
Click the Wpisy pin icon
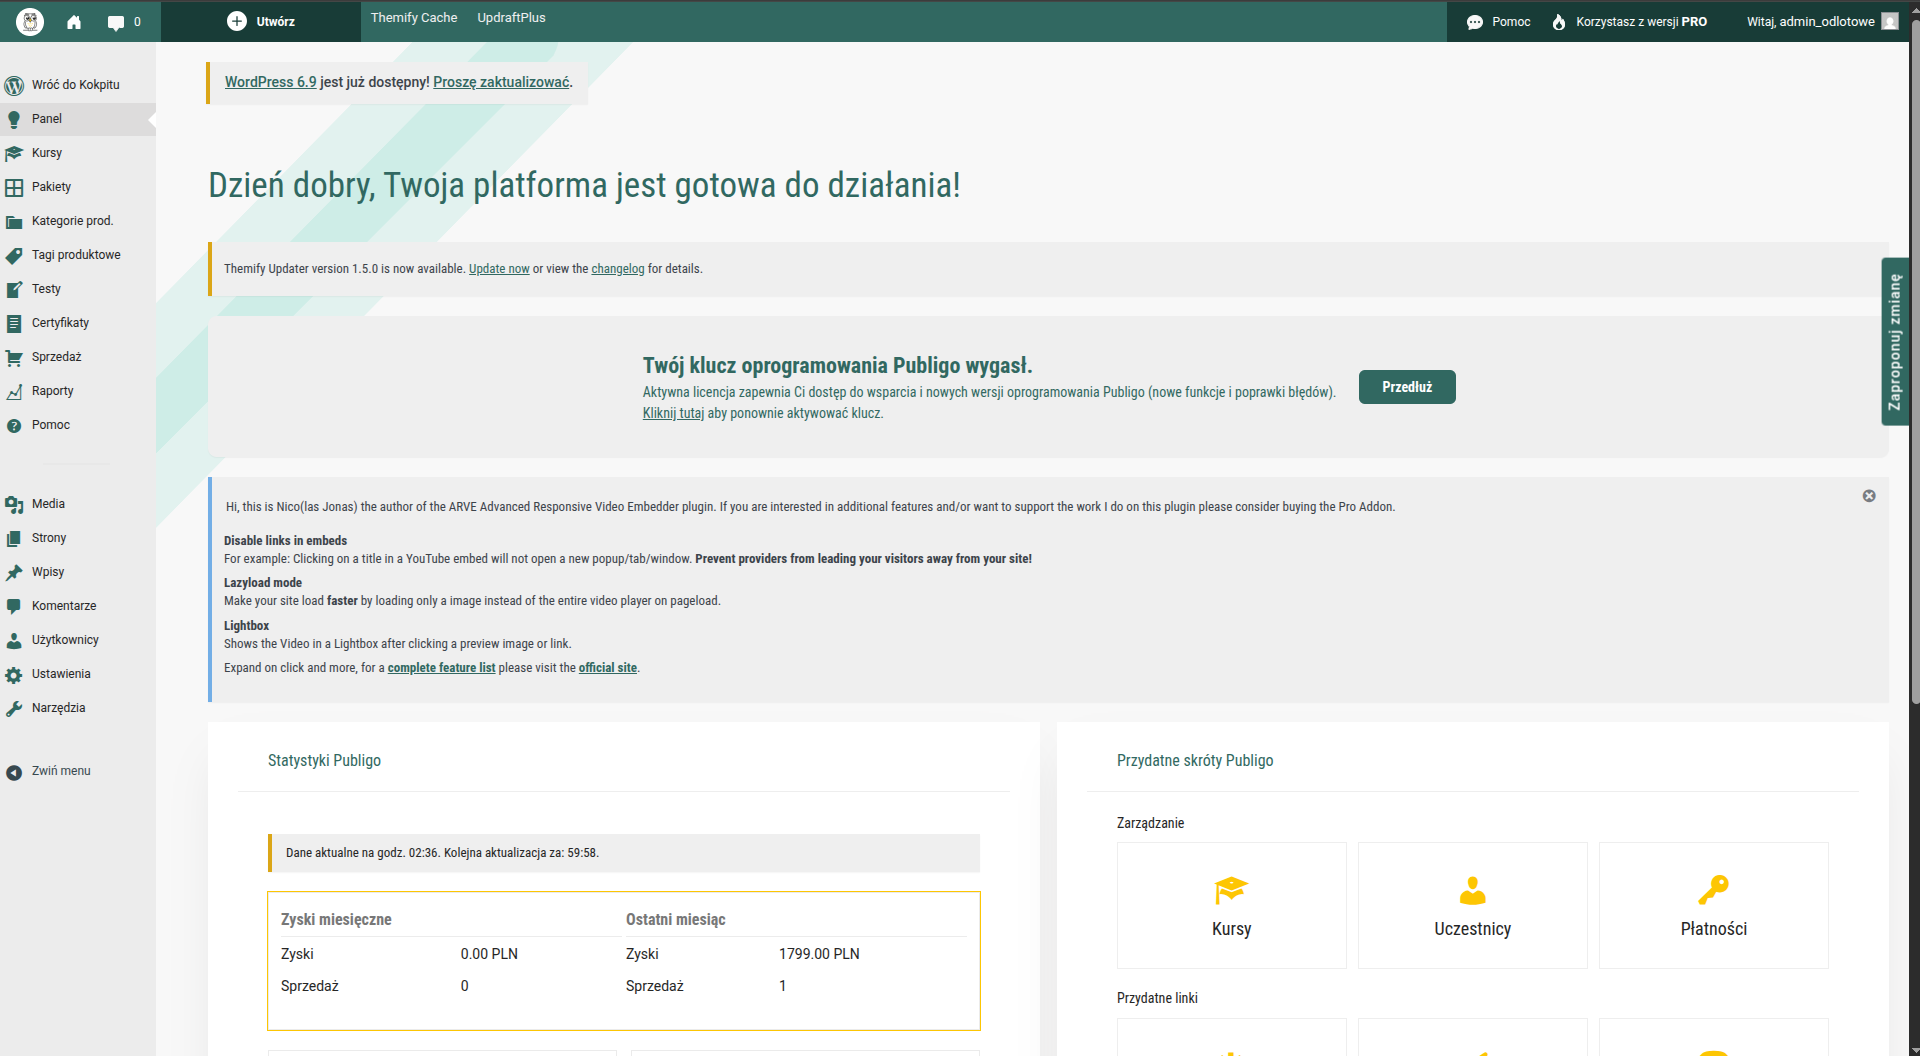(14, 573)
